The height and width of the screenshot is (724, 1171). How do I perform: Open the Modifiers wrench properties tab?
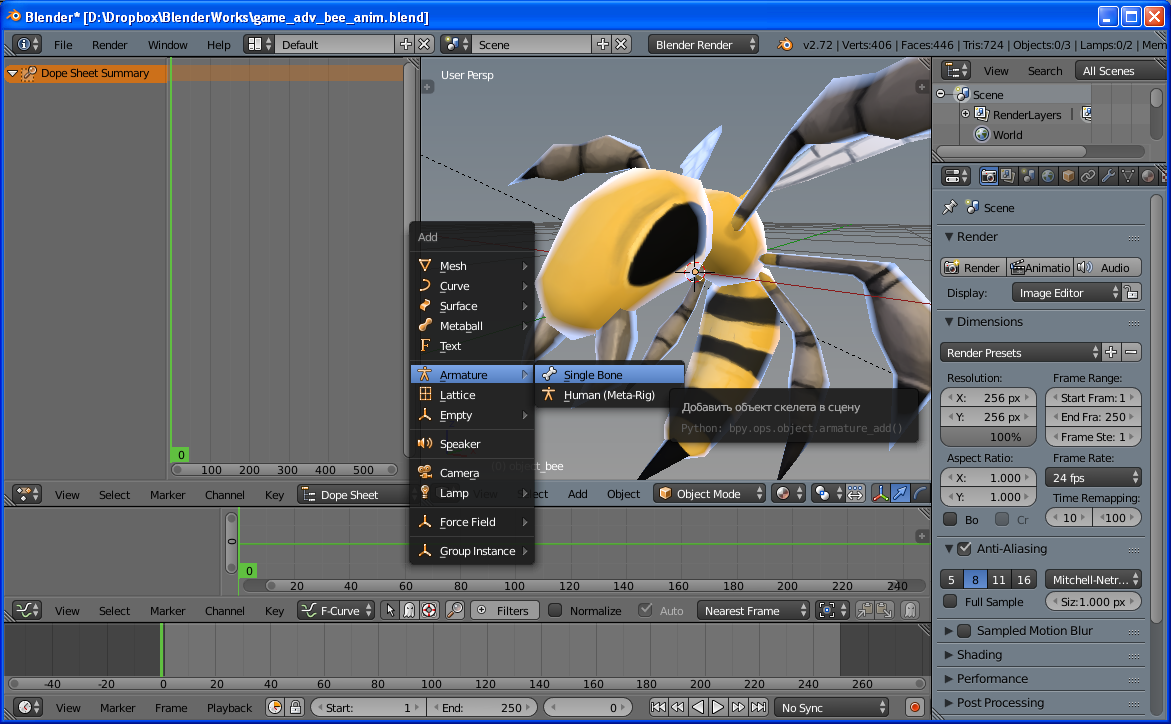click(1108, 176)
